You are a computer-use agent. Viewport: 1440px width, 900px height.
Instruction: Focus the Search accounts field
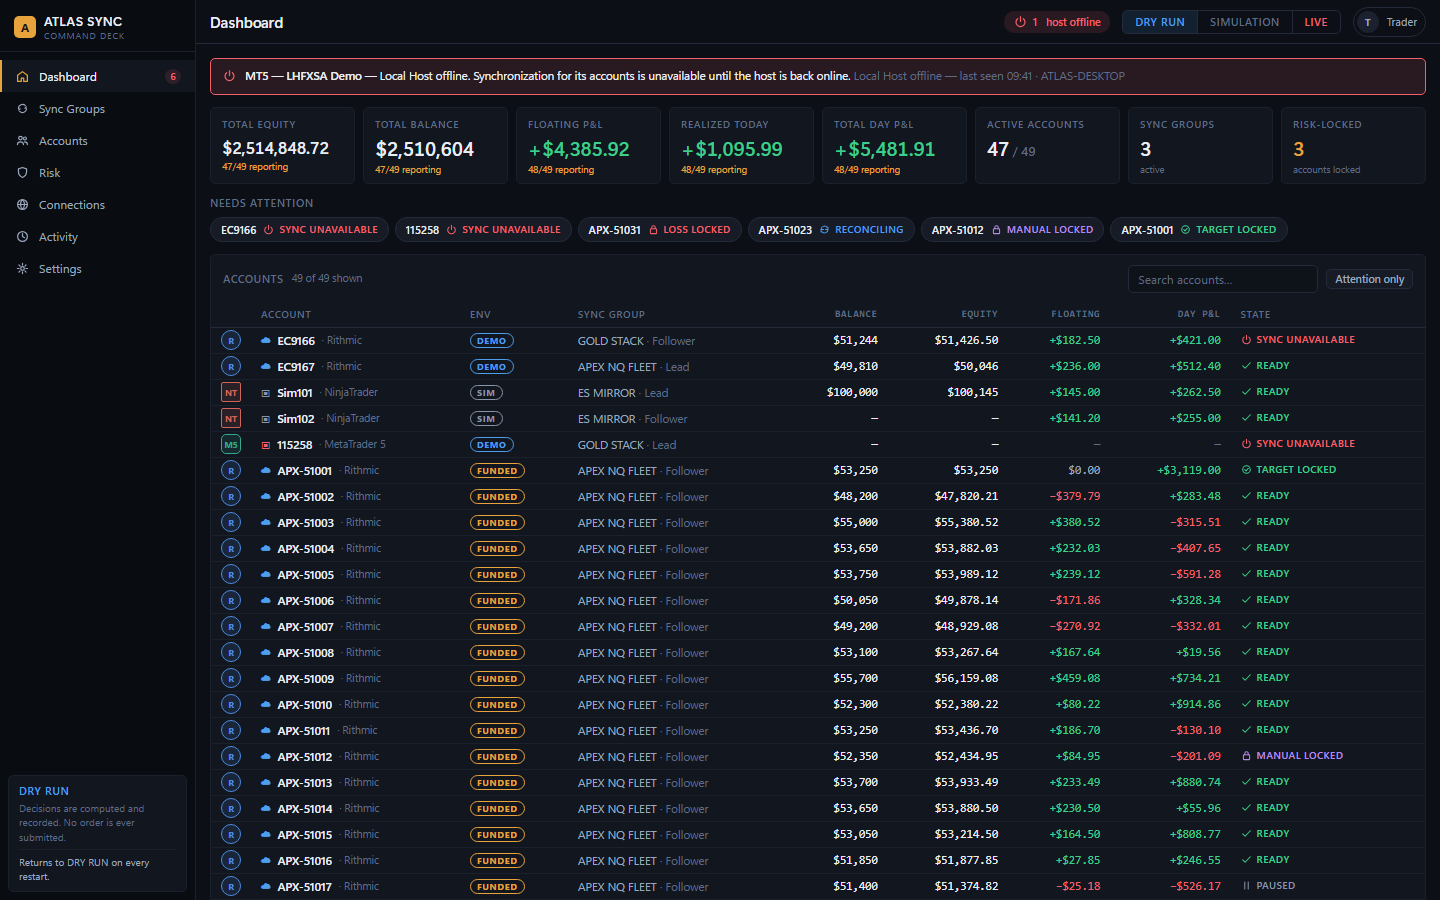[1222, 279]
